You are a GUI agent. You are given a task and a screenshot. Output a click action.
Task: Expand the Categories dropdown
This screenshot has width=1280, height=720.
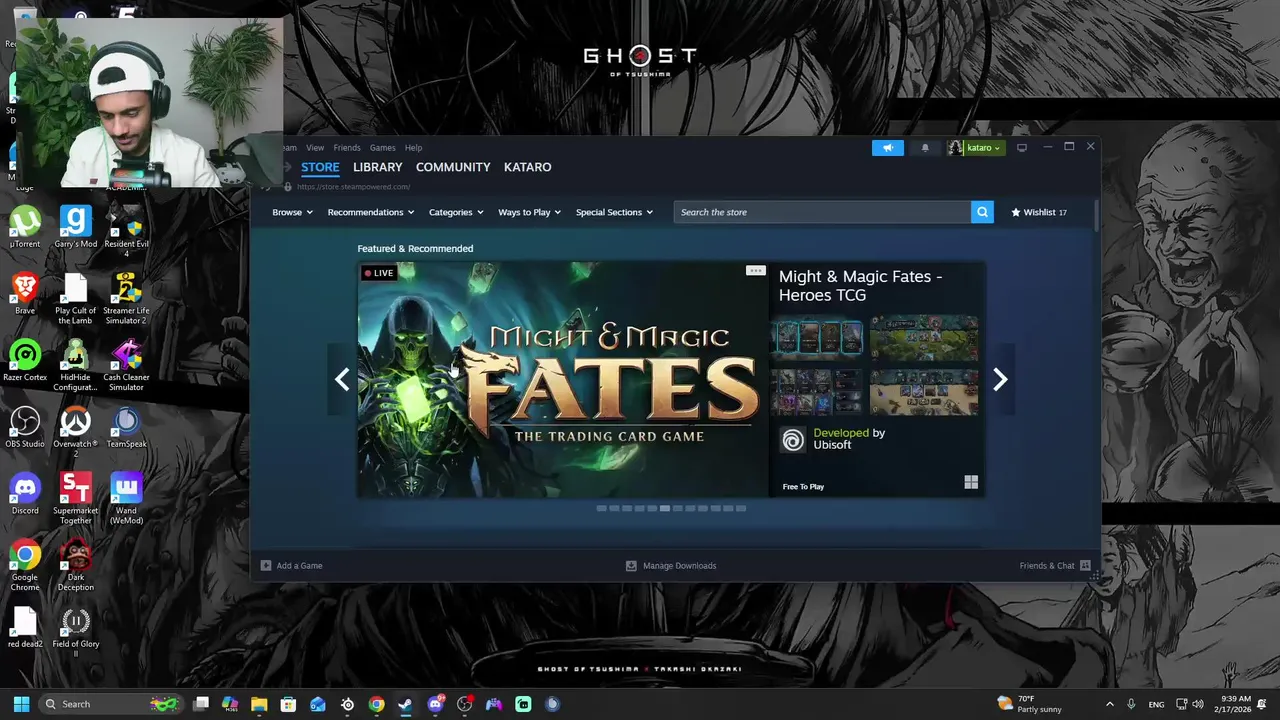pyautogui.click(x=456, y=212)
